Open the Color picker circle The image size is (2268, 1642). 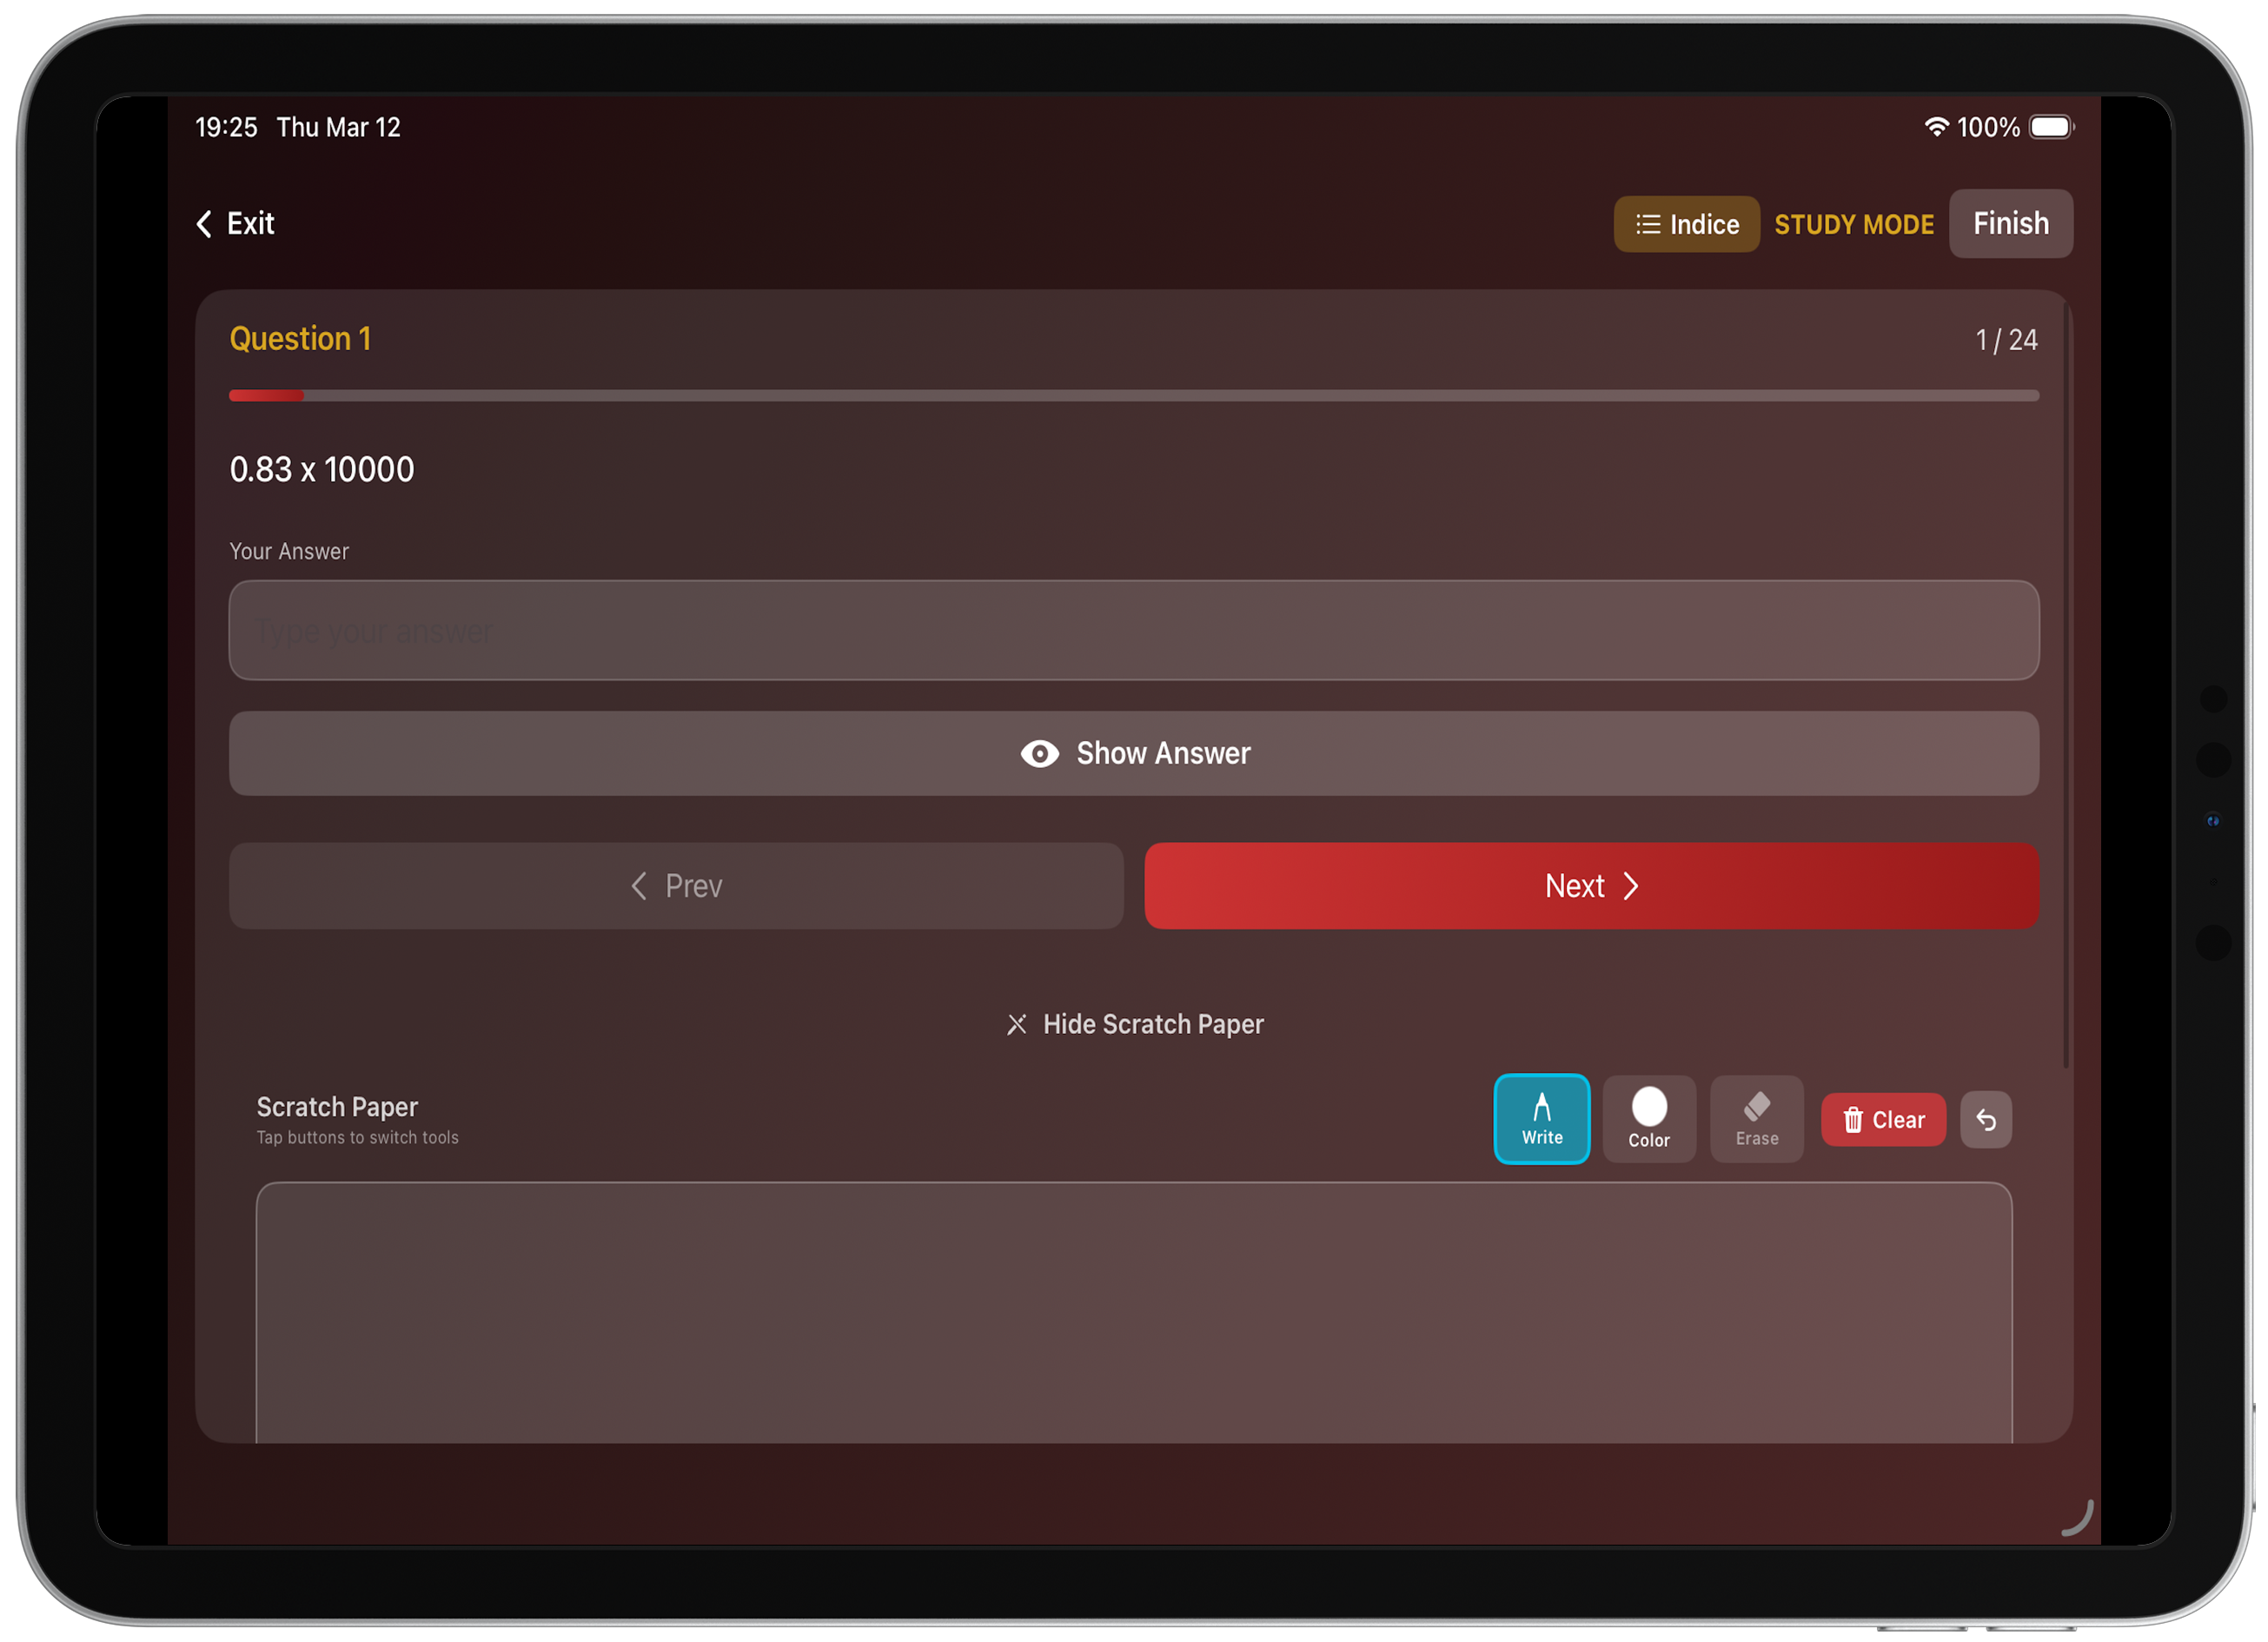1649,1107
